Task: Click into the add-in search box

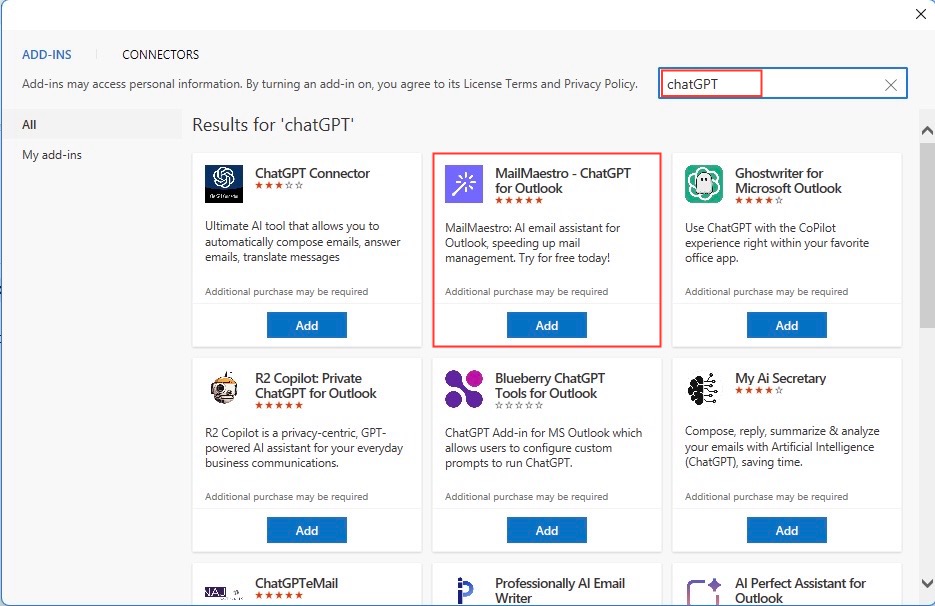Action: [782, 84]
